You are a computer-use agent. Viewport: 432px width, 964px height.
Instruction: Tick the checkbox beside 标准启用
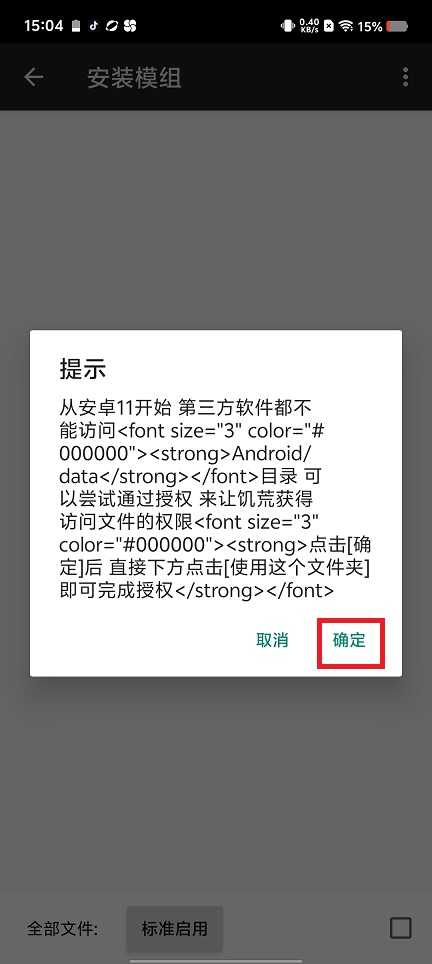point(401,928)
